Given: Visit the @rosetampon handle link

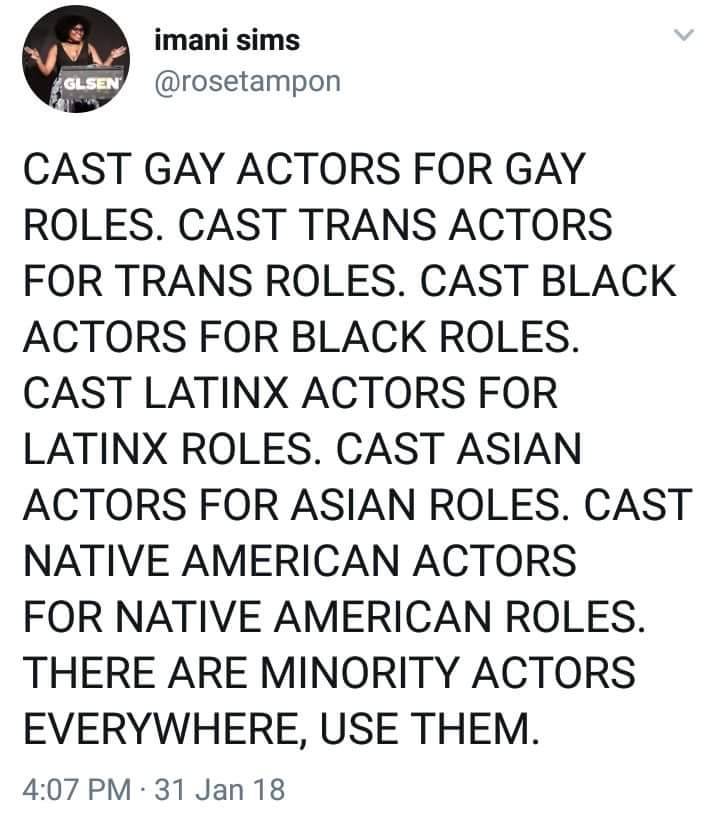Looking at the screenshot, I should coord(247,82).
